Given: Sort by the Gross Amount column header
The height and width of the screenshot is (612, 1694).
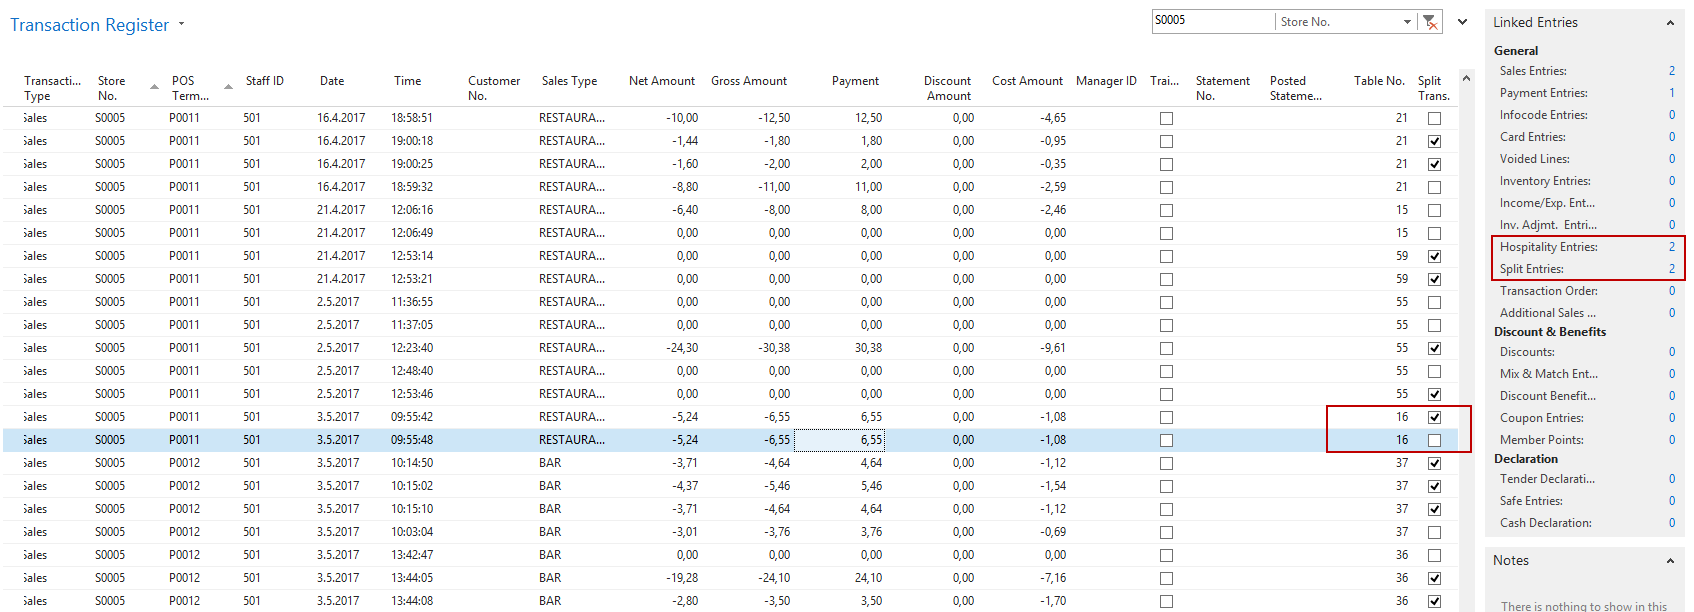Looking at the screenshot, I should tap(748, 81).
